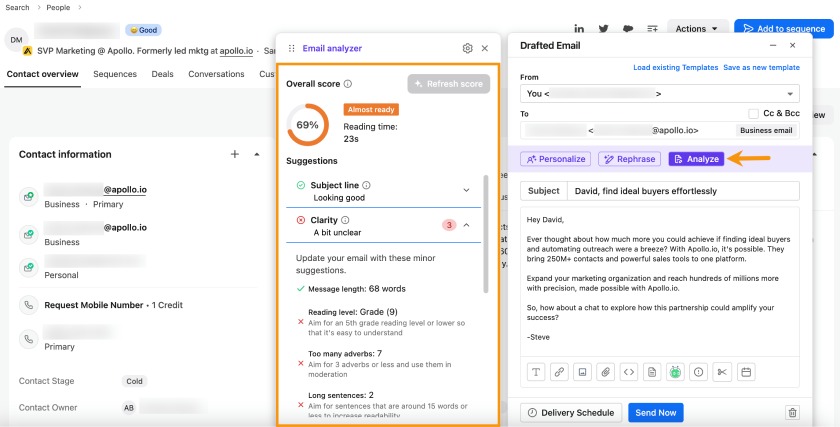The width and height of the screenshot is (840, 427).
Task: Click the Salesforce cloud icon
Action: (x=628, y=29)
